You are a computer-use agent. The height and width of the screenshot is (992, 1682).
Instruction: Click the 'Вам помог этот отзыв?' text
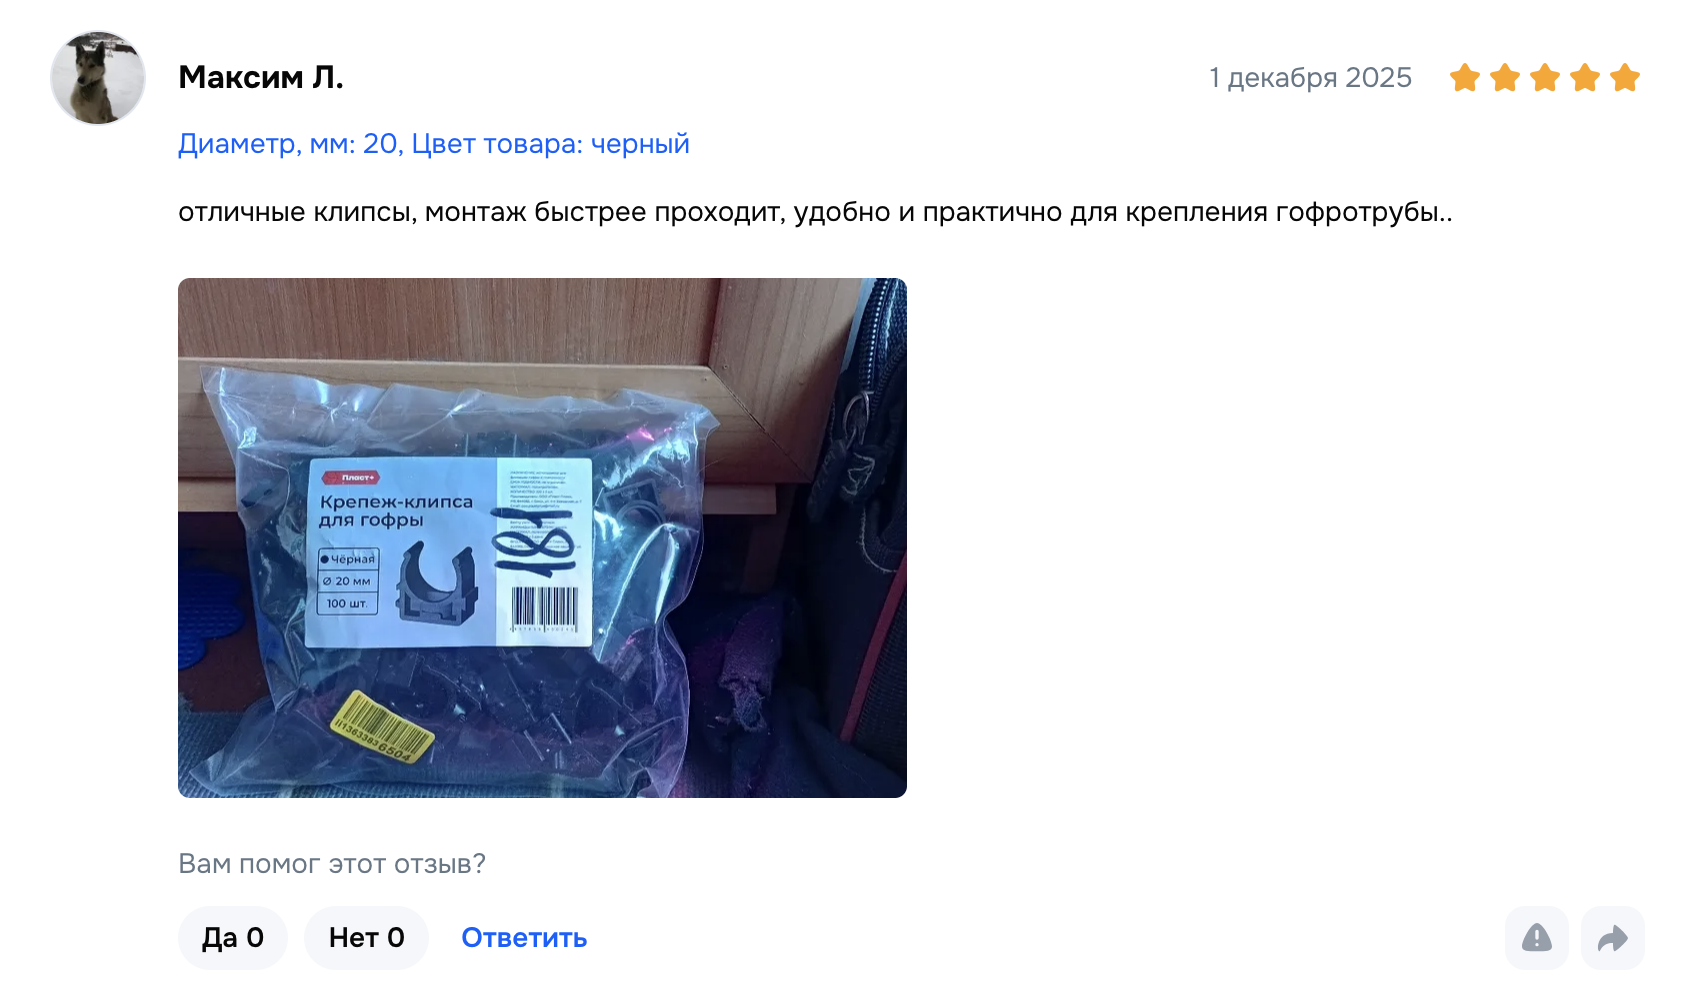pyautogui.click(x=332, y=863)
